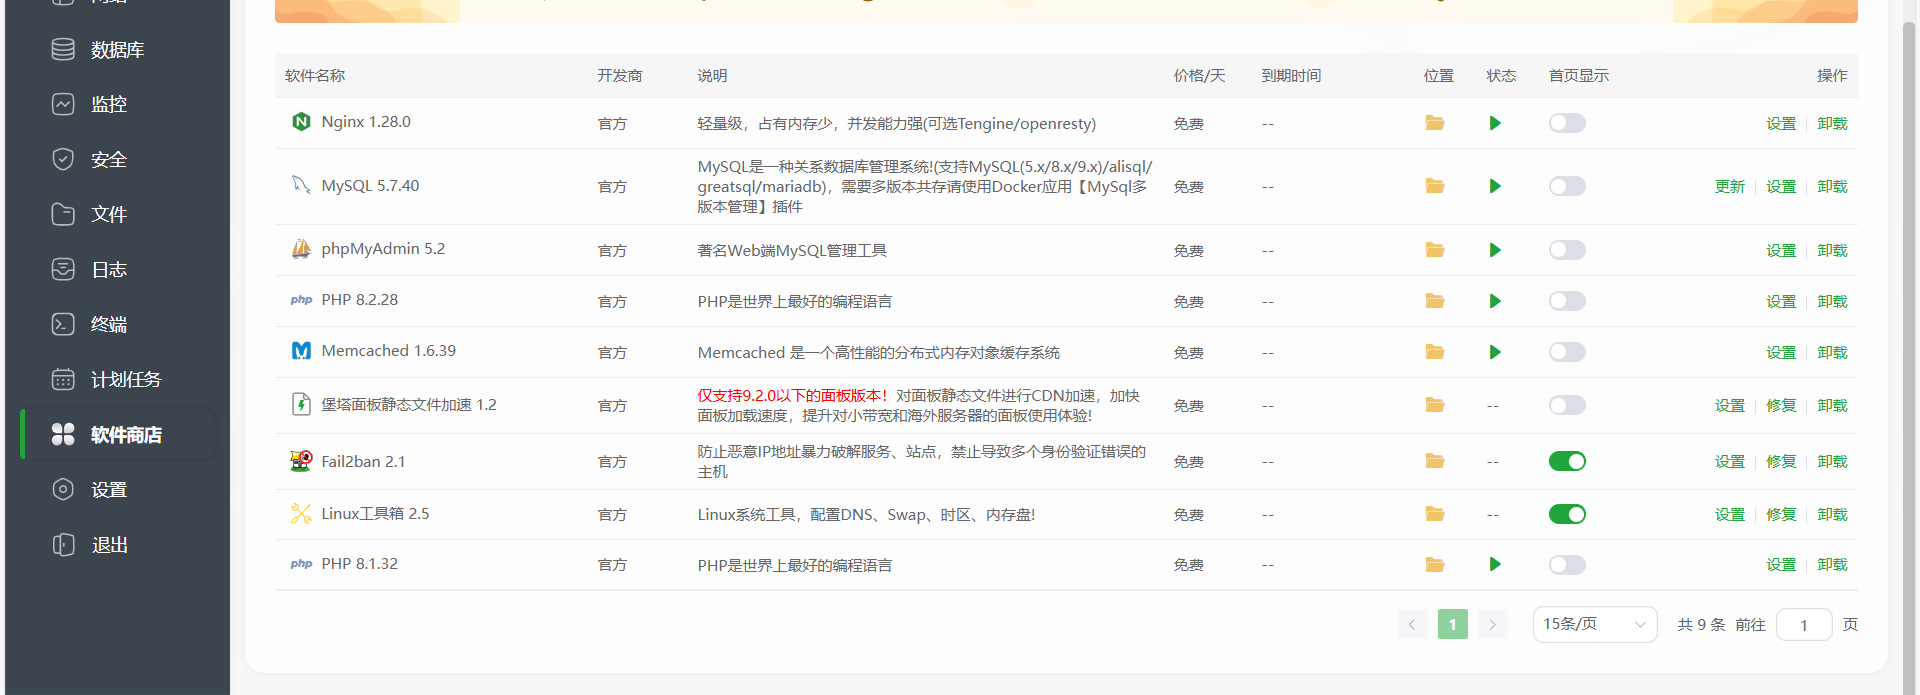Open the 计划任务 sidebar menu item
The width and height of the screenshot is (1920, 695).
(120, 379)
